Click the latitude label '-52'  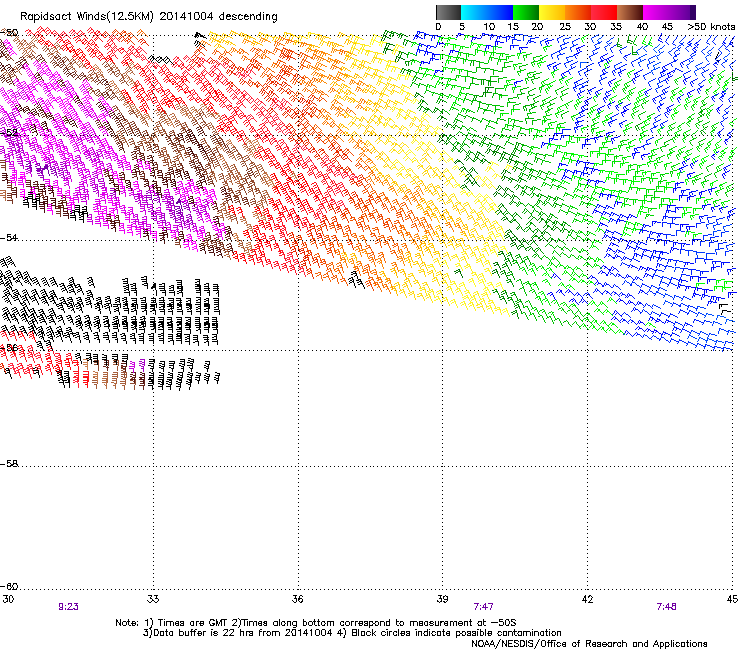[9, 133]
